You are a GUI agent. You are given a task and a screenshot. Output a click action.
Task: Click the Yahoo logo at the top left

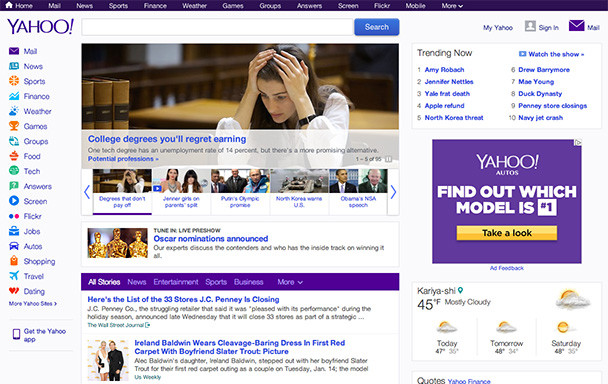[40, 27]
